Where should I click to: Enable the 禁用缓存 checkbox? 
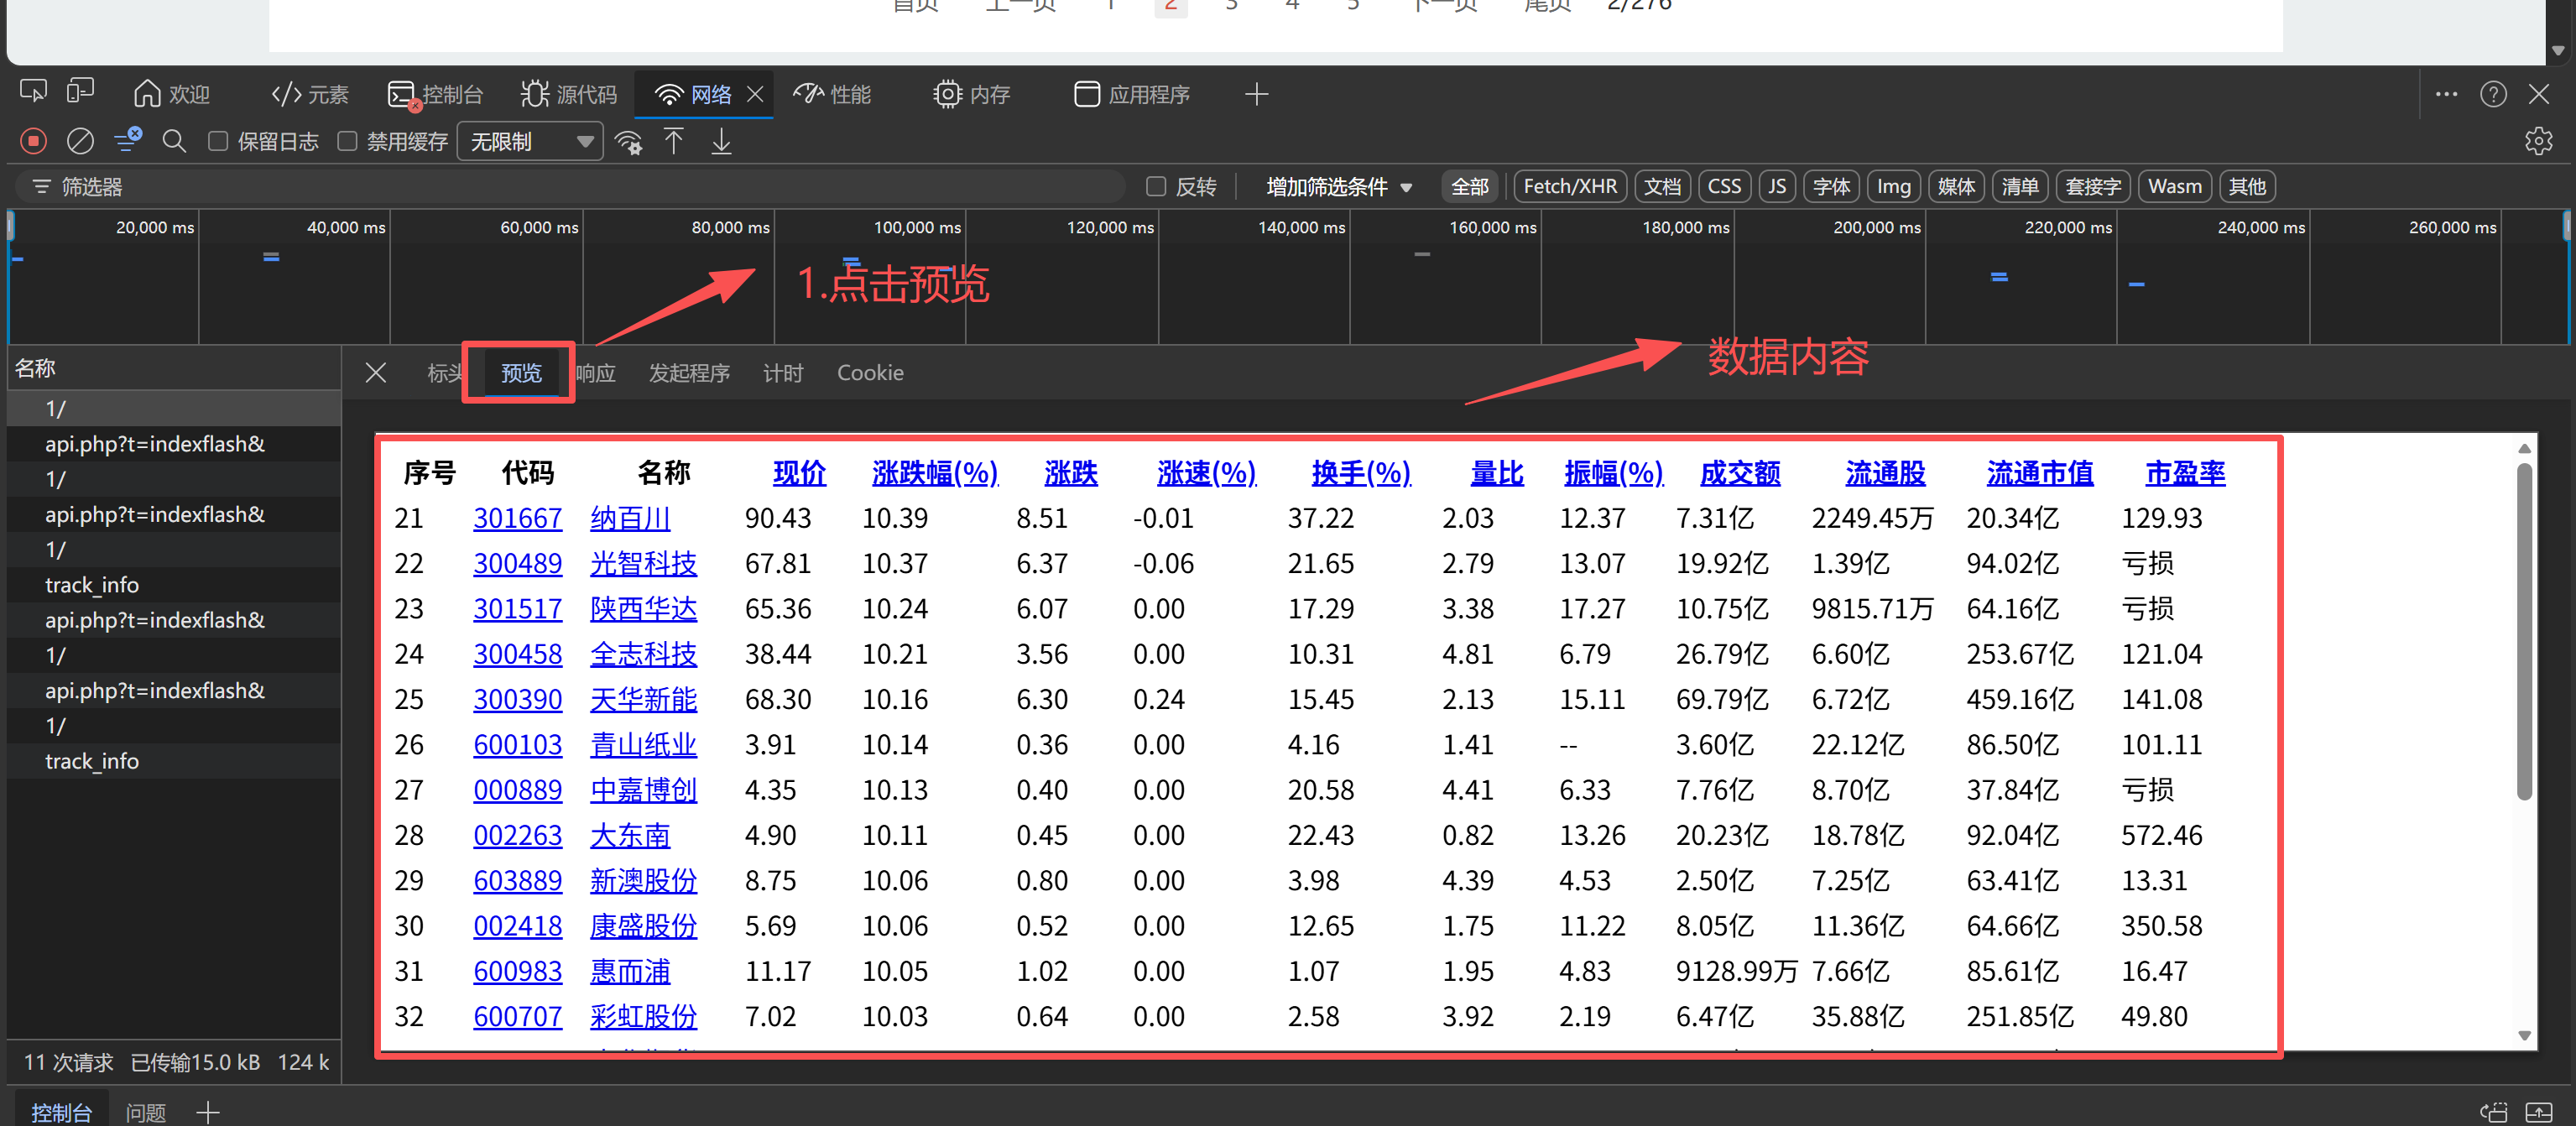click(x=347, y=141)
